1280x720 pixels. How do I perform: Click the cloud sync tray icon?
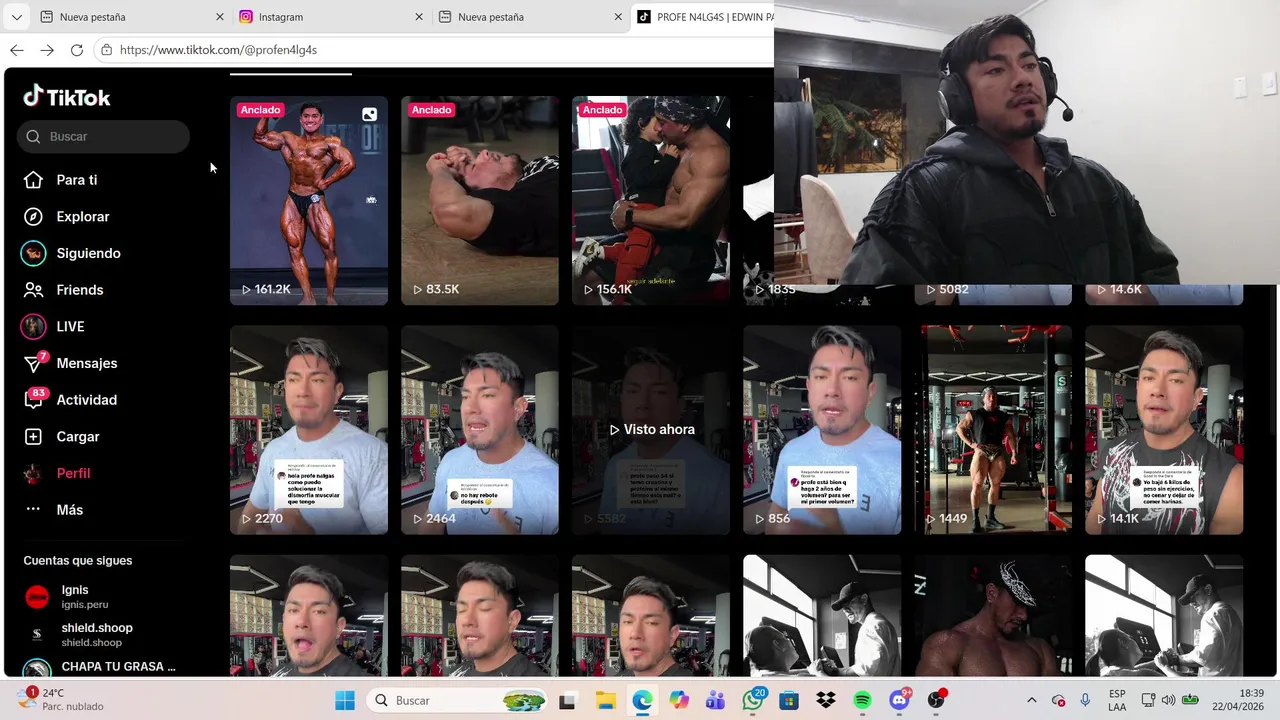tap(1059, 701)
